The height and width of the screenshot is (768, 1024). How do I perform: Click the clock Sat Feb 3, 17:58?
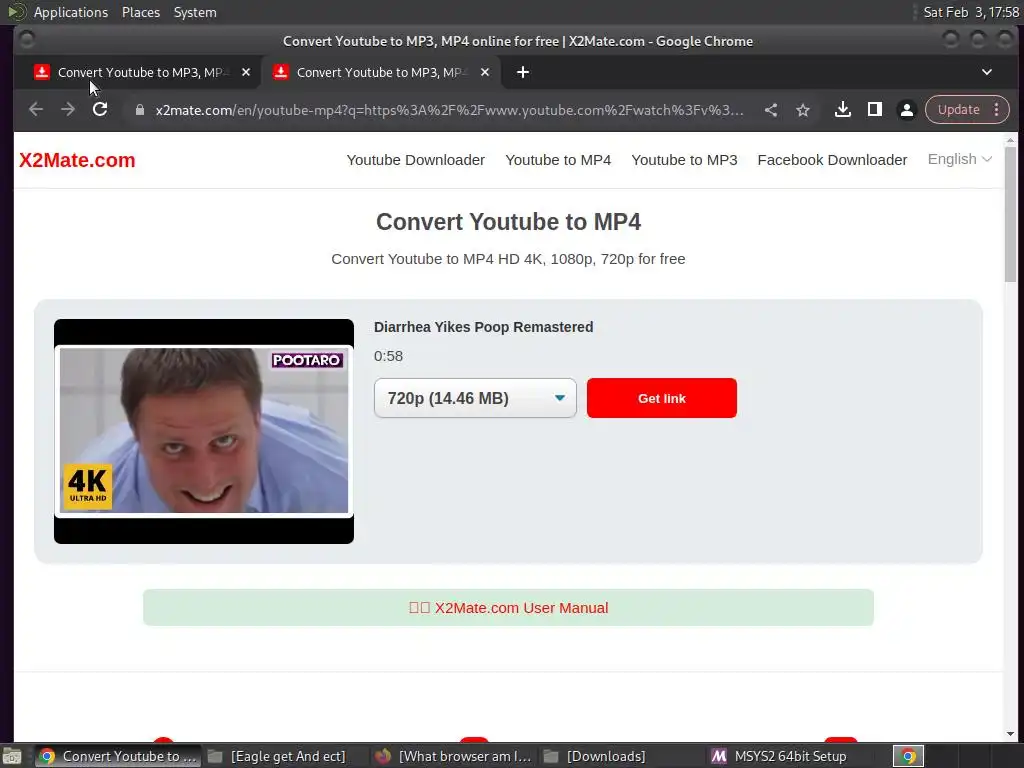(x=971, y=12)
